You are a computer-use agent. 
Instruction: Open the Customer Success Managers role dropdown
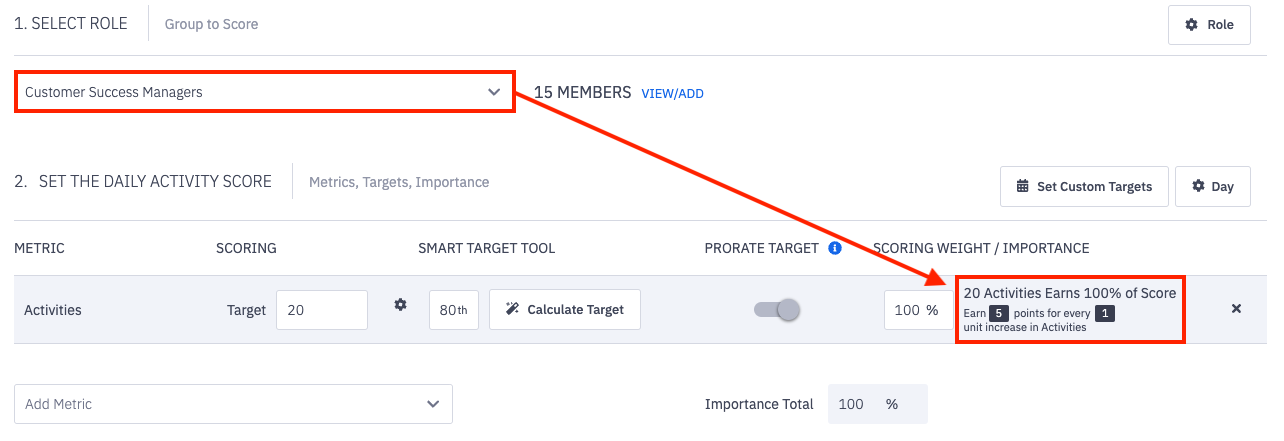tap(264, 92)
